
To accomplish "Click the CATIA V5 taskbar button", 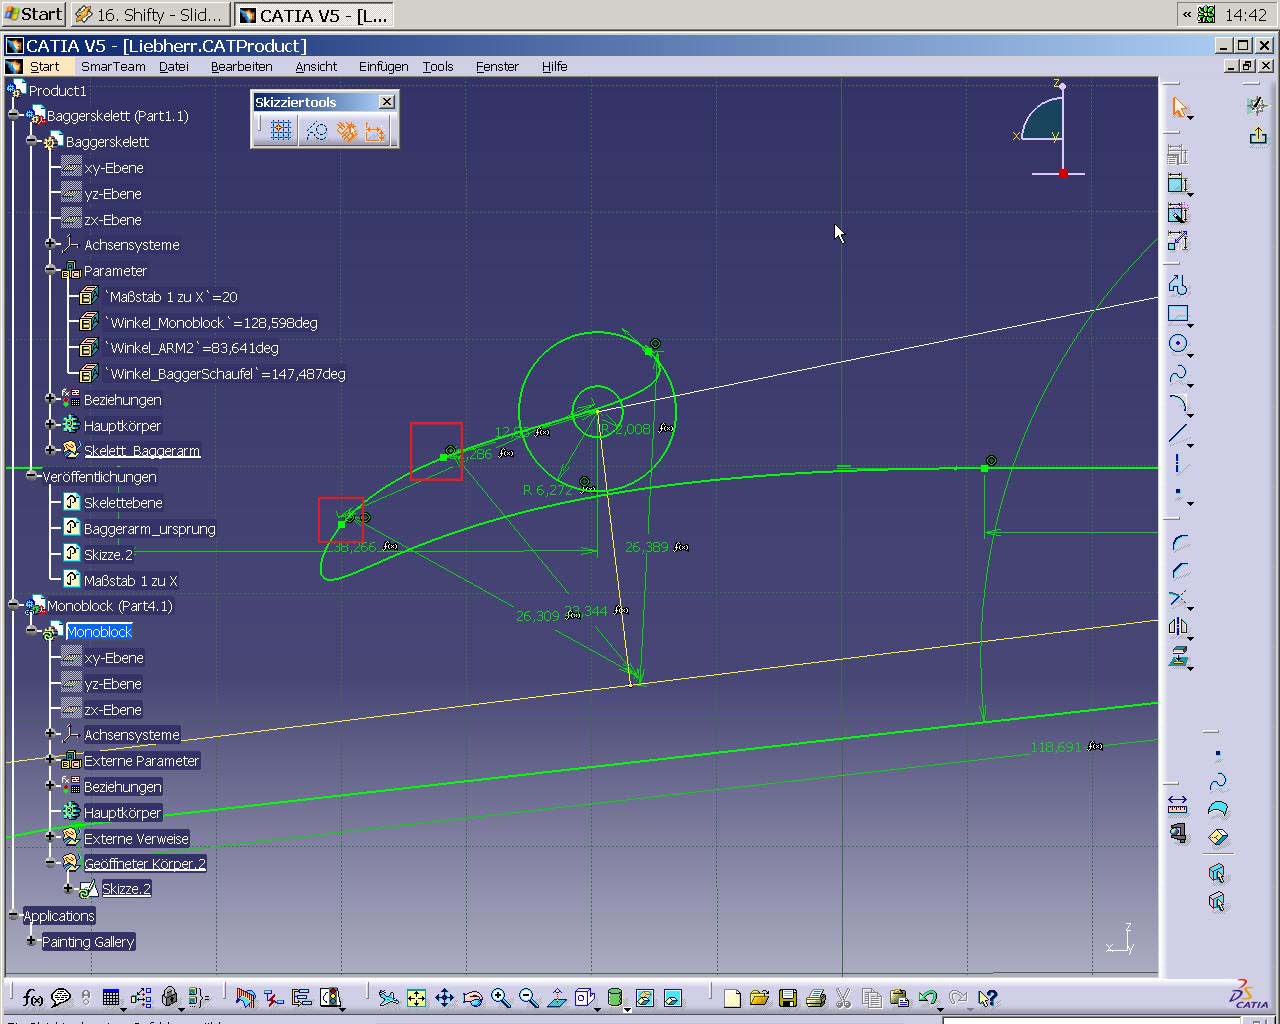I will (x=314, y=14).
